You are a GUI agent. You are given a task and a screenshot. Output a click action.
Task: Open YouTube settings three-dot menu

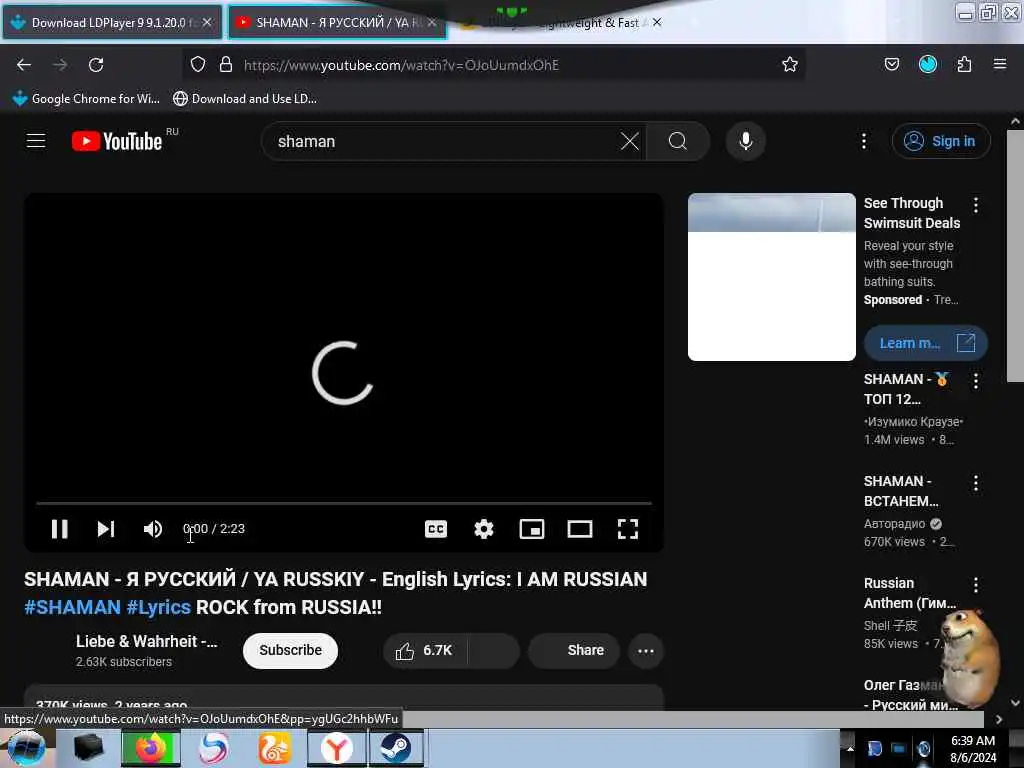click(863, 141)
